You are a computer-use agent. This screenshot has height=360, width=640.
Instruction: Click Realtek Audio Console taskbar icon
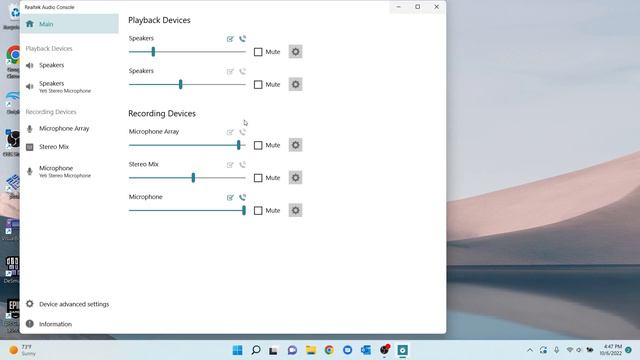point(402,350)
